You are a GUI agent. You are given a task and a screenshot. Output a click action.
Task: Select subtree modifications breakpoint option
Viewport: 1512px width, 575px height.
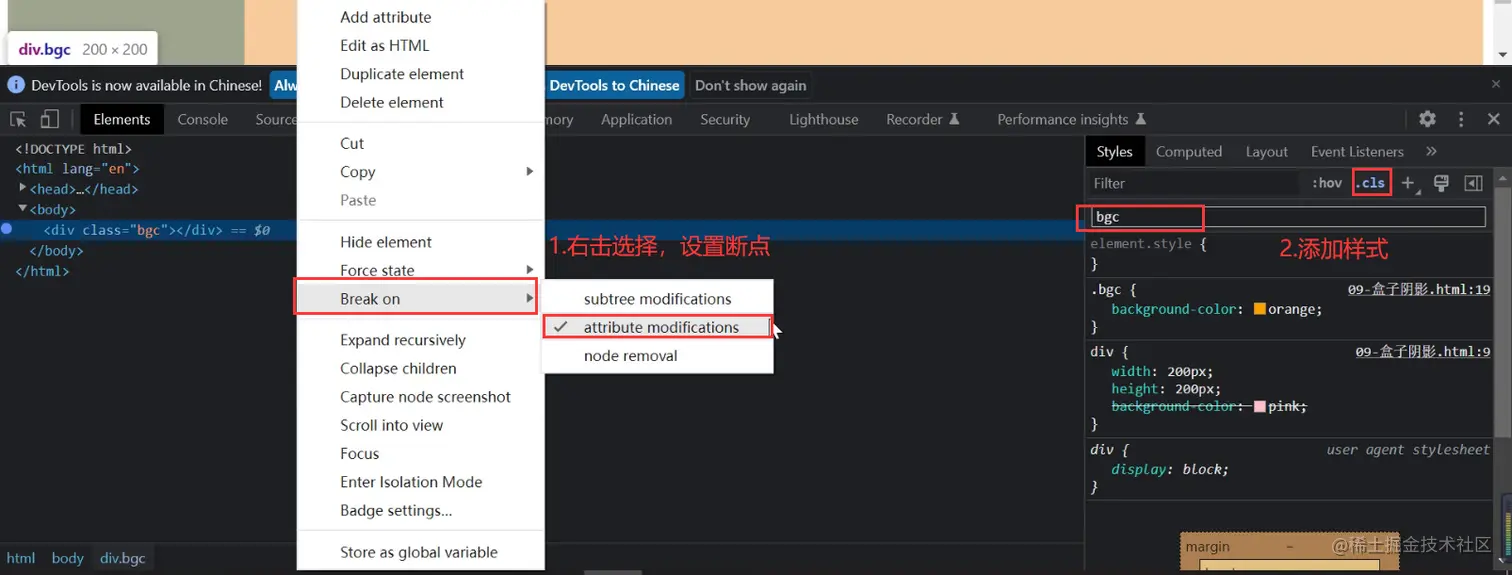658,299
